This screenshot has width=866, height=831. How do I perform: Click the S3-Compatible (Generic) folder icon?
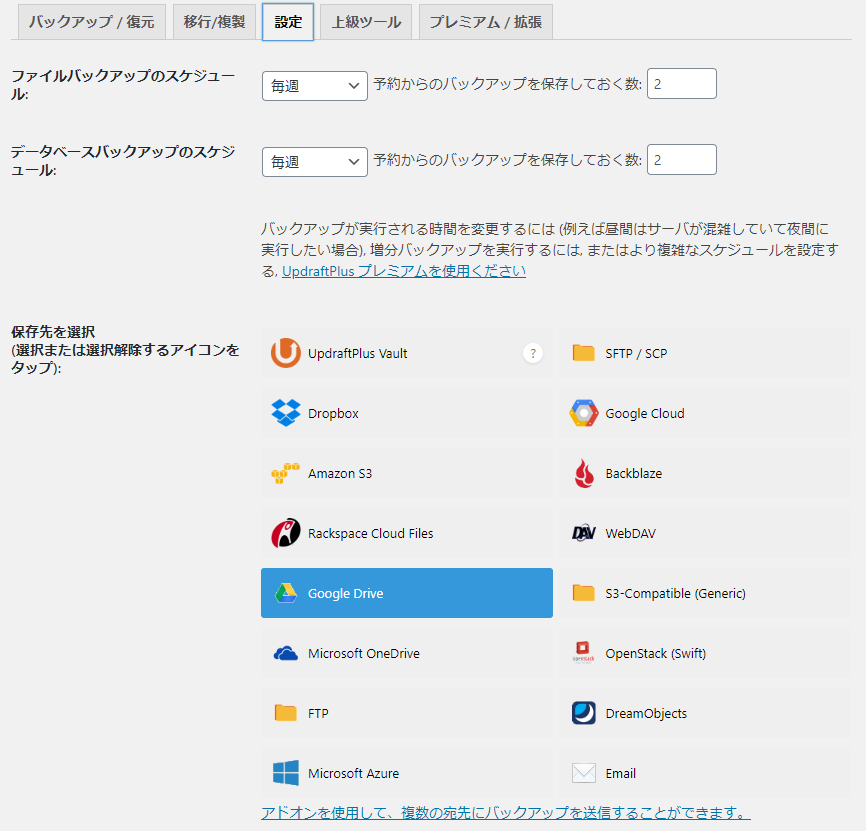[583, 592]
